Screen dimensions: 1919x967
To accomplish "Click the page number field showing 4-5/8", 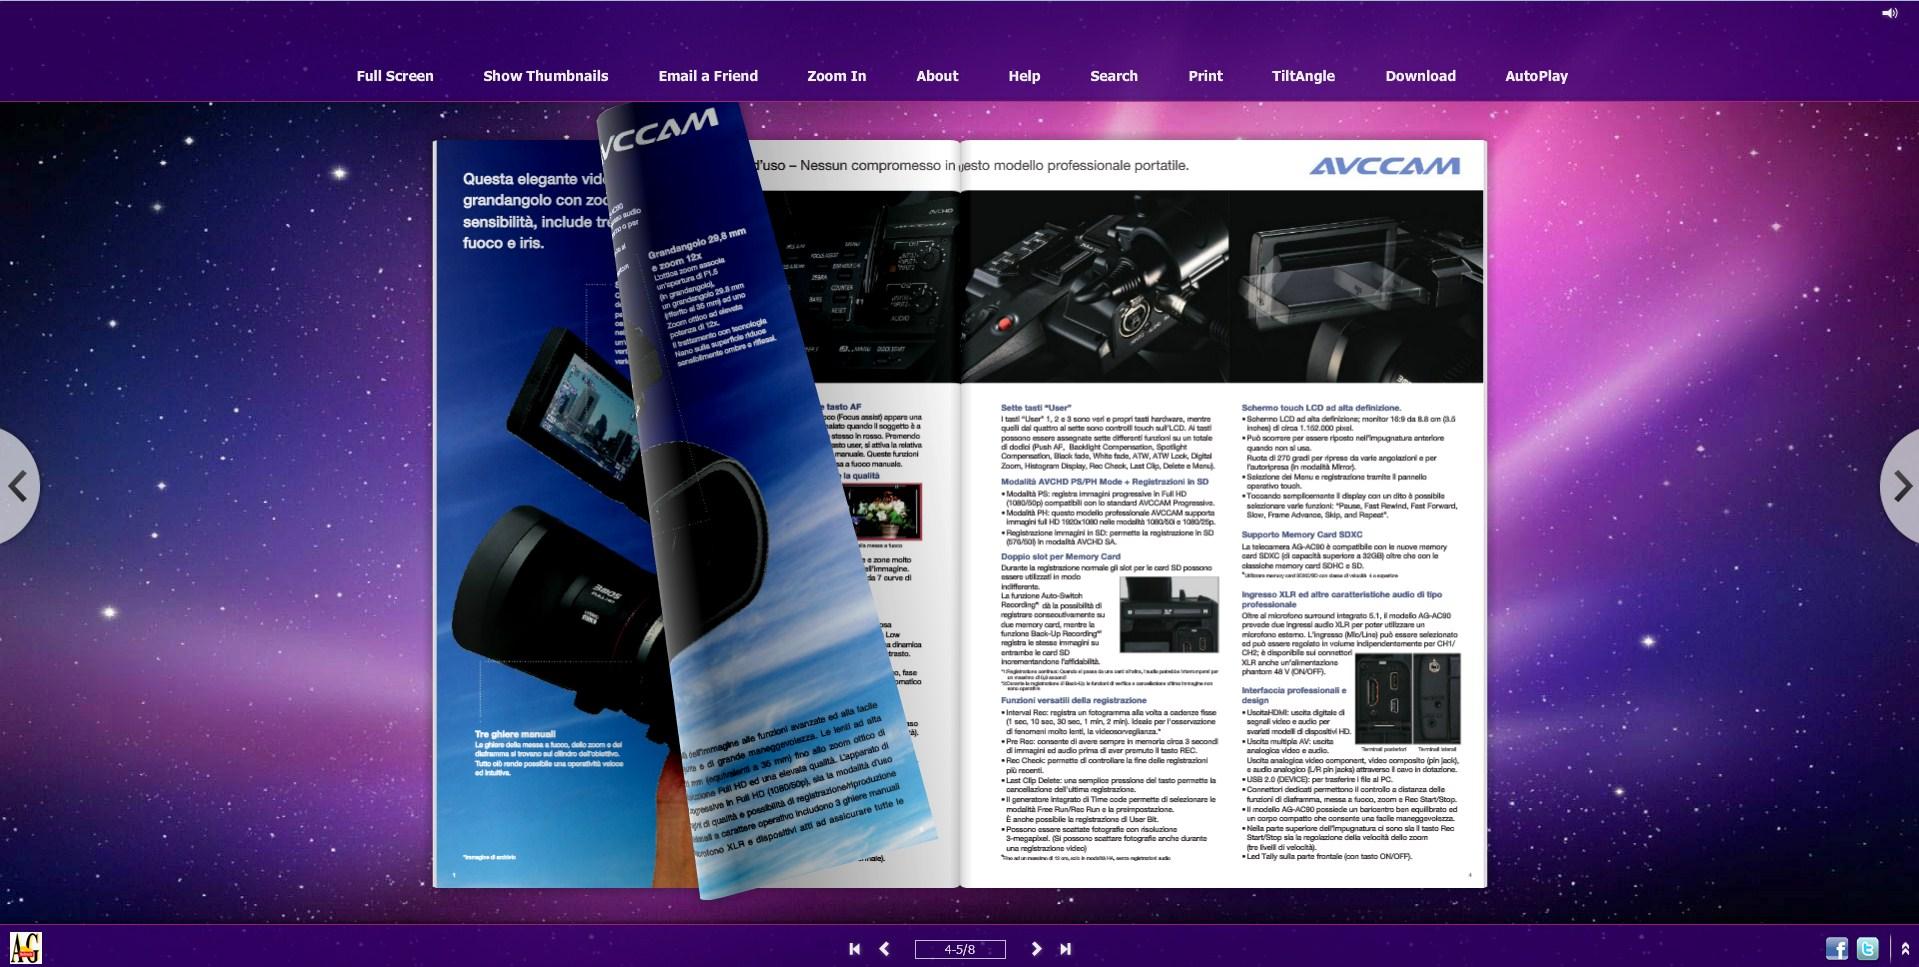I will pyautogui.click(x=959, y=949).
